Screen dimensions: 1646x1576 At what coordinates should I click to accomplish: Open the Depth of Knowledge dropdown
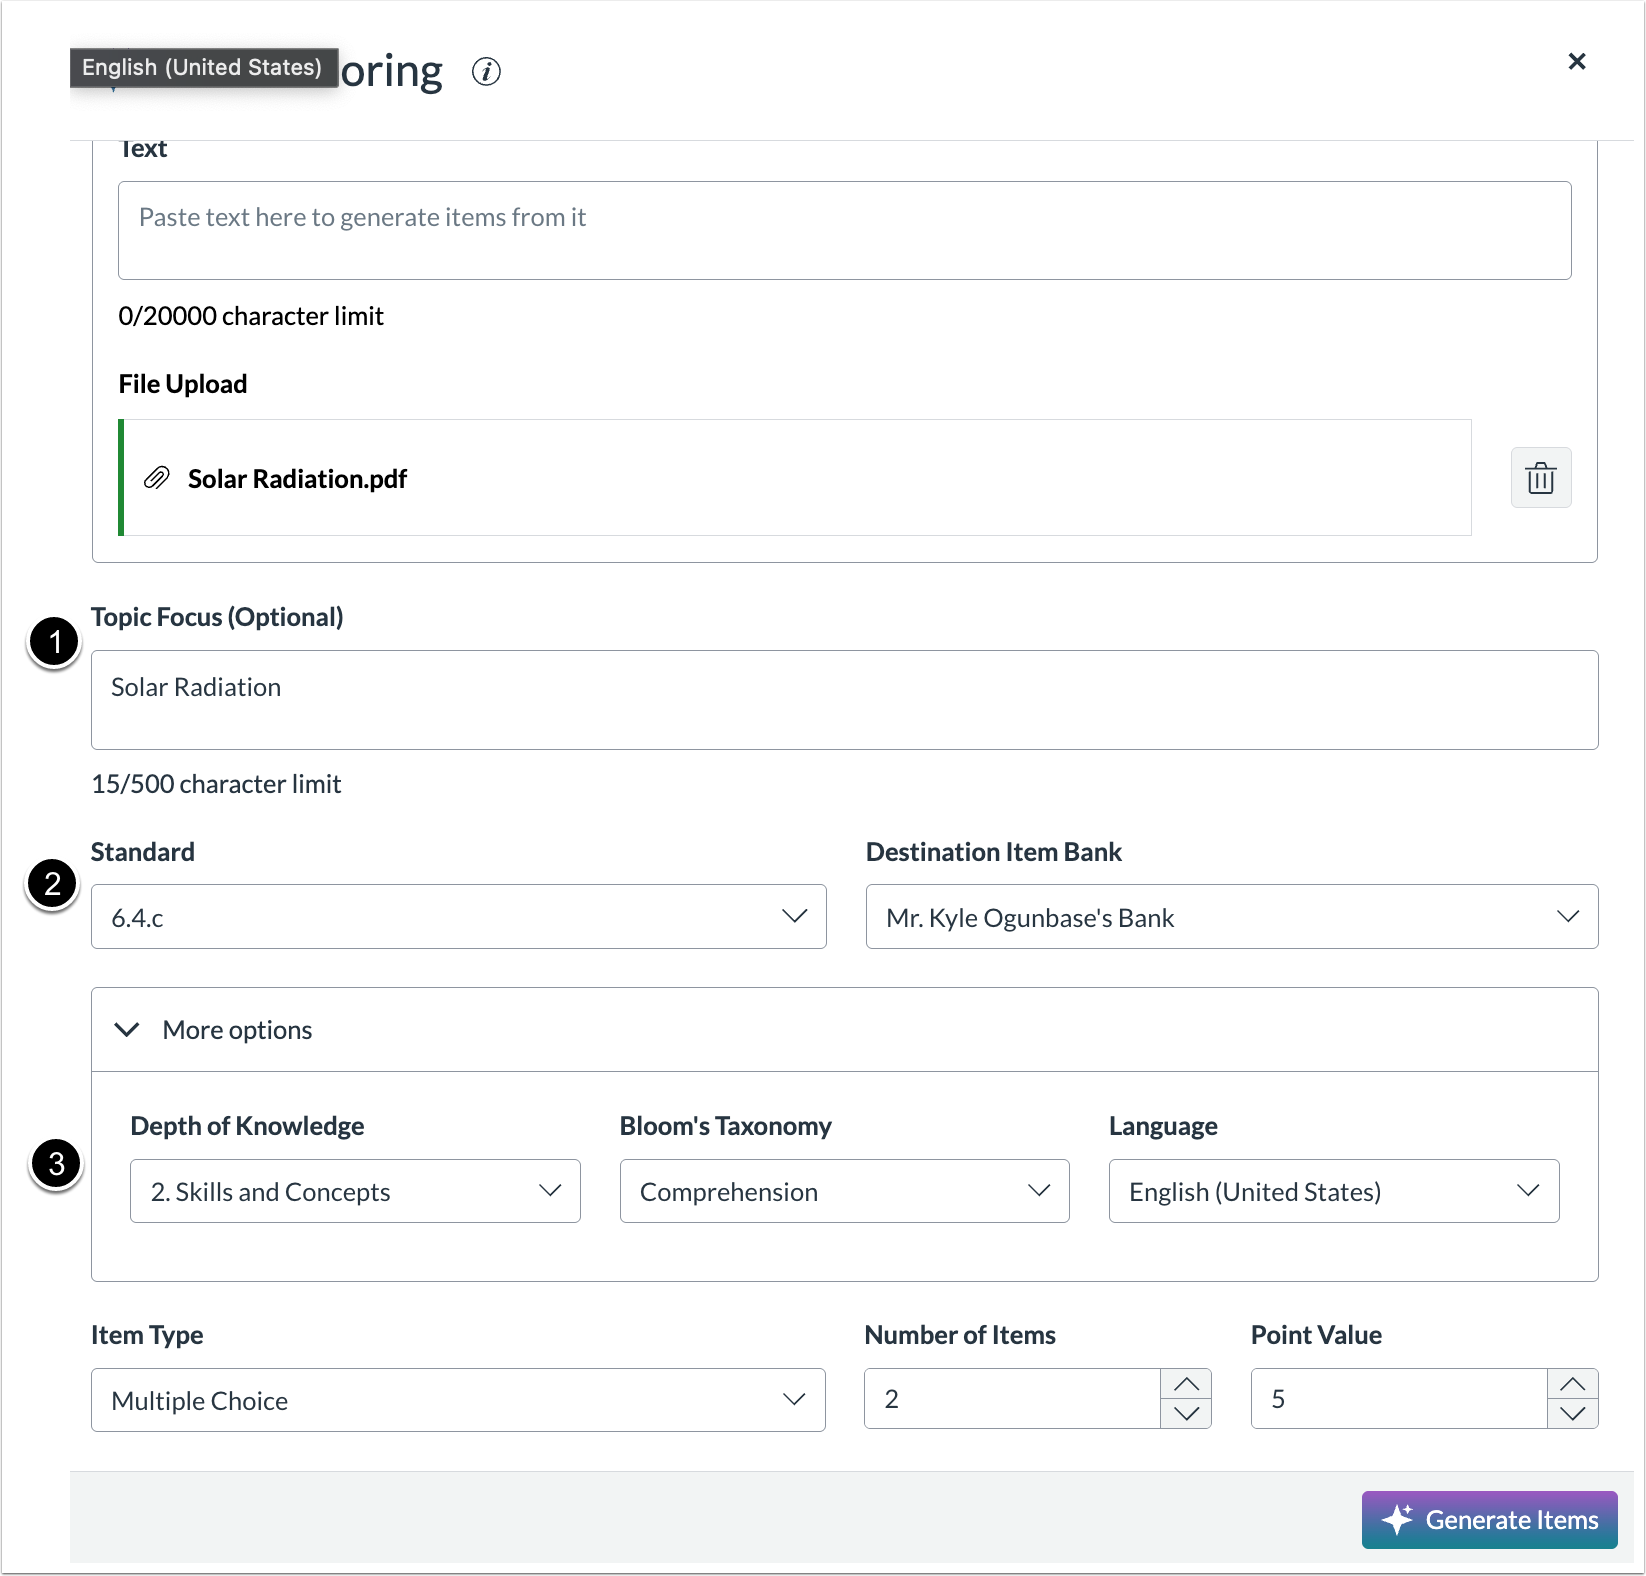coord(355,1191)
